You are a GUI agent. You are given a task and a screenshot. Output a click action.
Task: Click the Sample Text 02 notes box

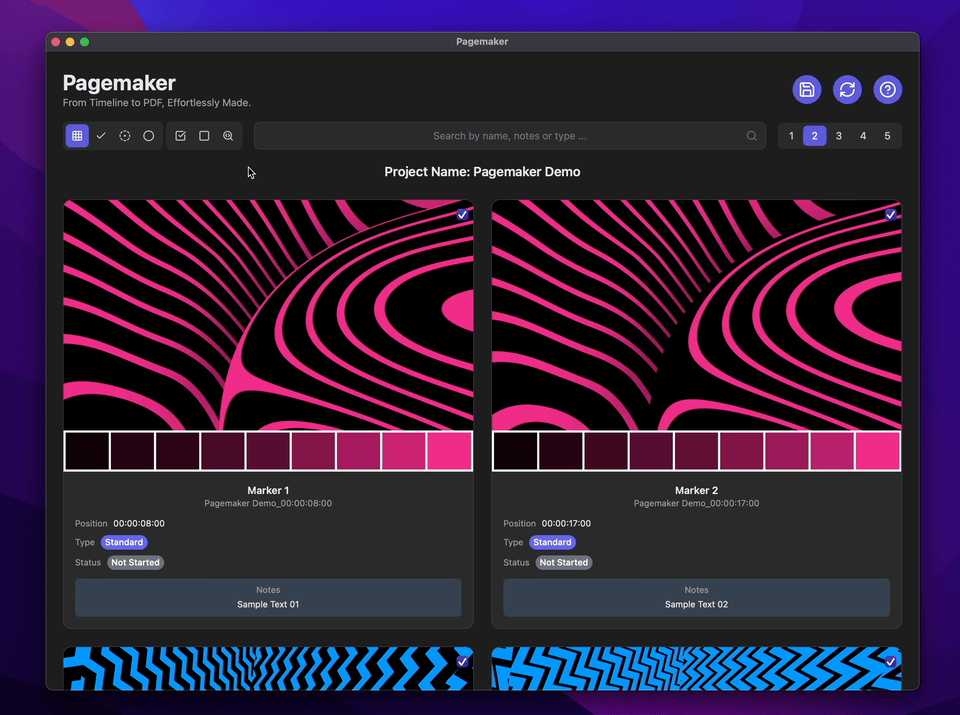[x=697, y=597]
